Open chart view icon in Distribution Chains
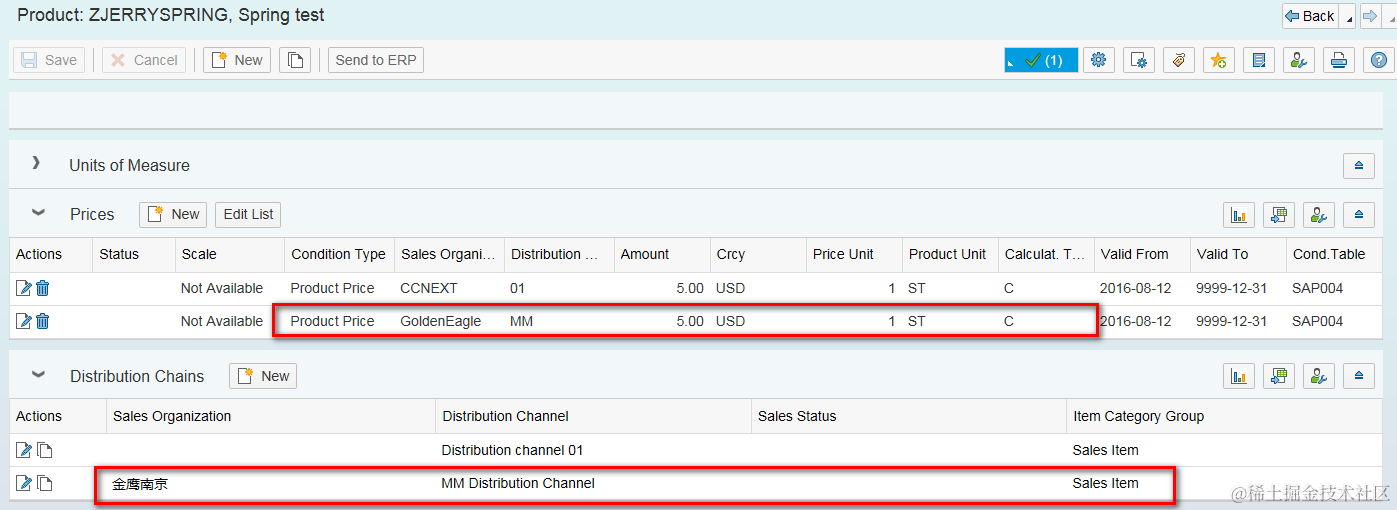This screenshot has height=510, width=1397. [1239, 376]
